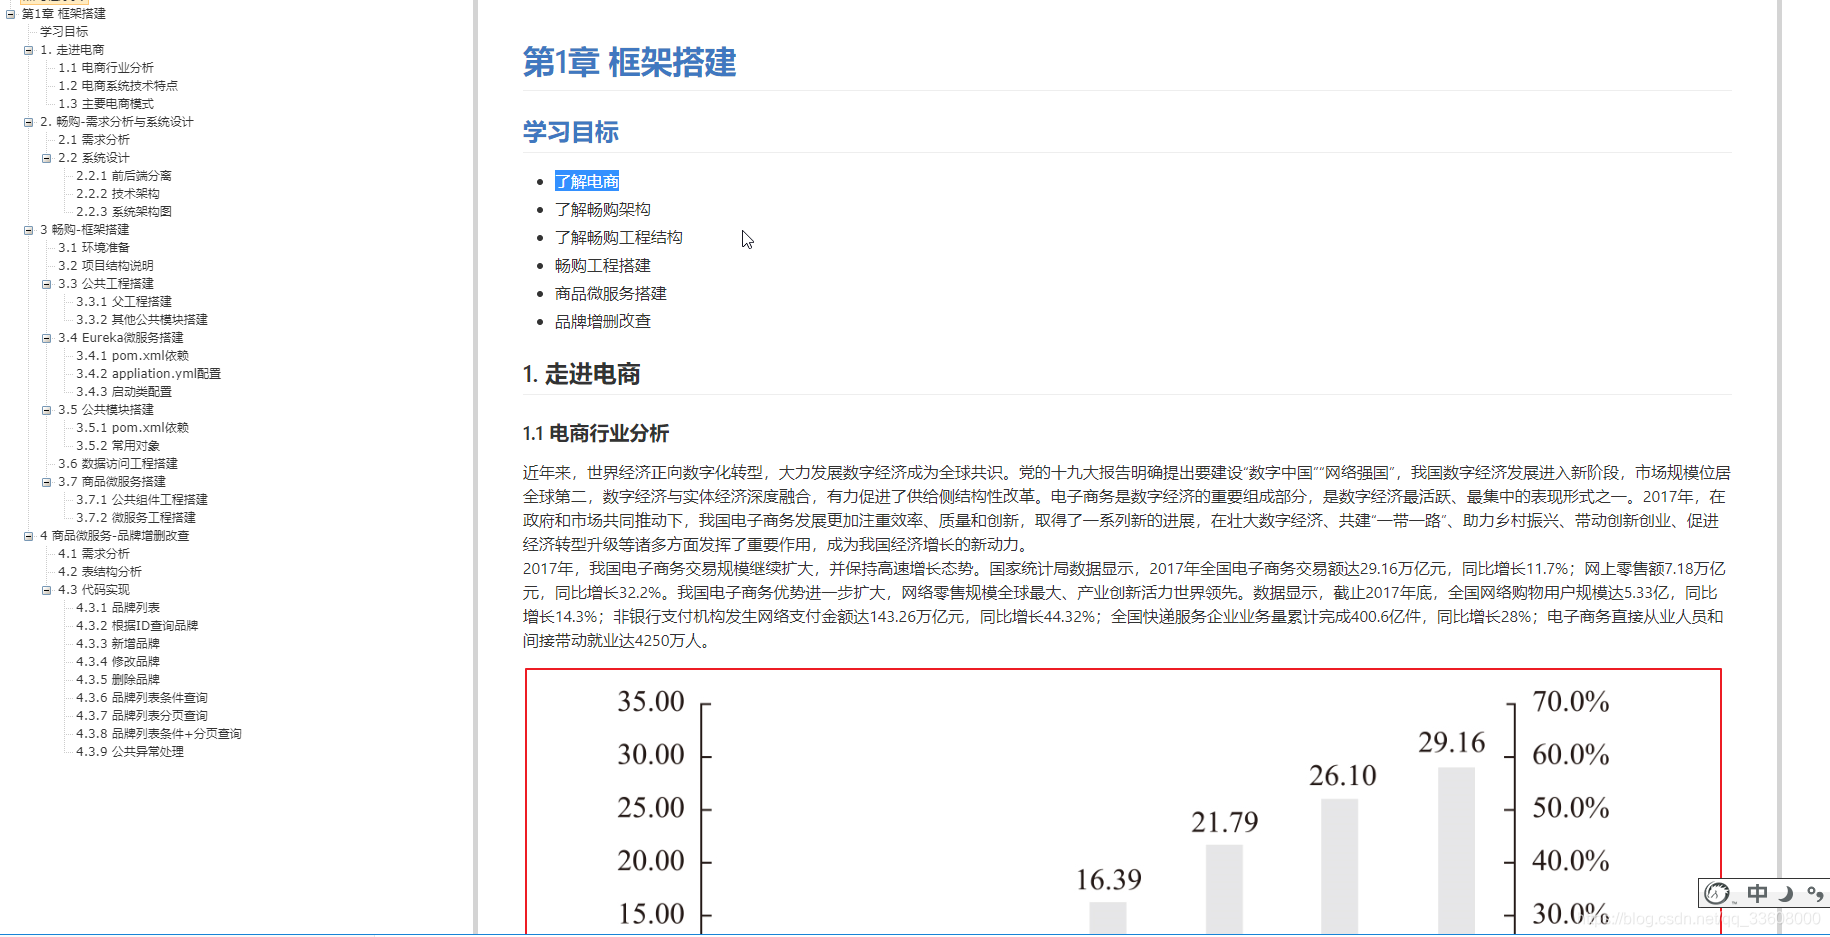The image size is (1830, 937).
Task: Click the 商品微服务搭建 bullet text
Action: [x=611, y=293]
